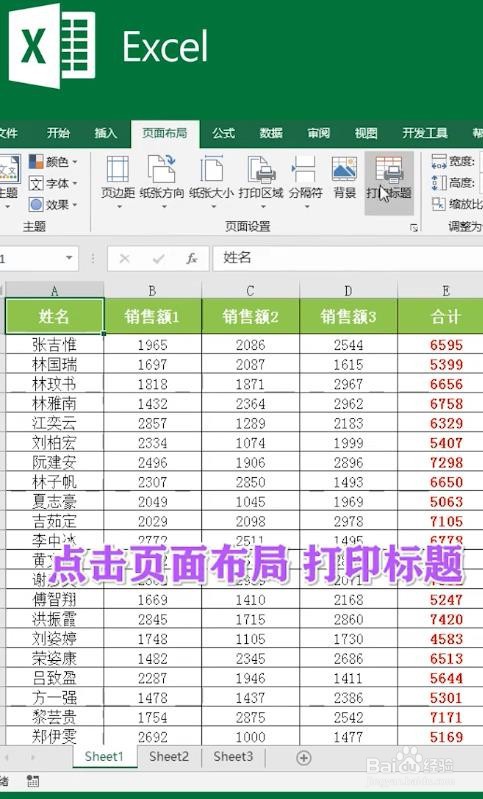Open the 页边距 margins tool
The height and width of the screenshot is (799, 483).
click(118, 183)
